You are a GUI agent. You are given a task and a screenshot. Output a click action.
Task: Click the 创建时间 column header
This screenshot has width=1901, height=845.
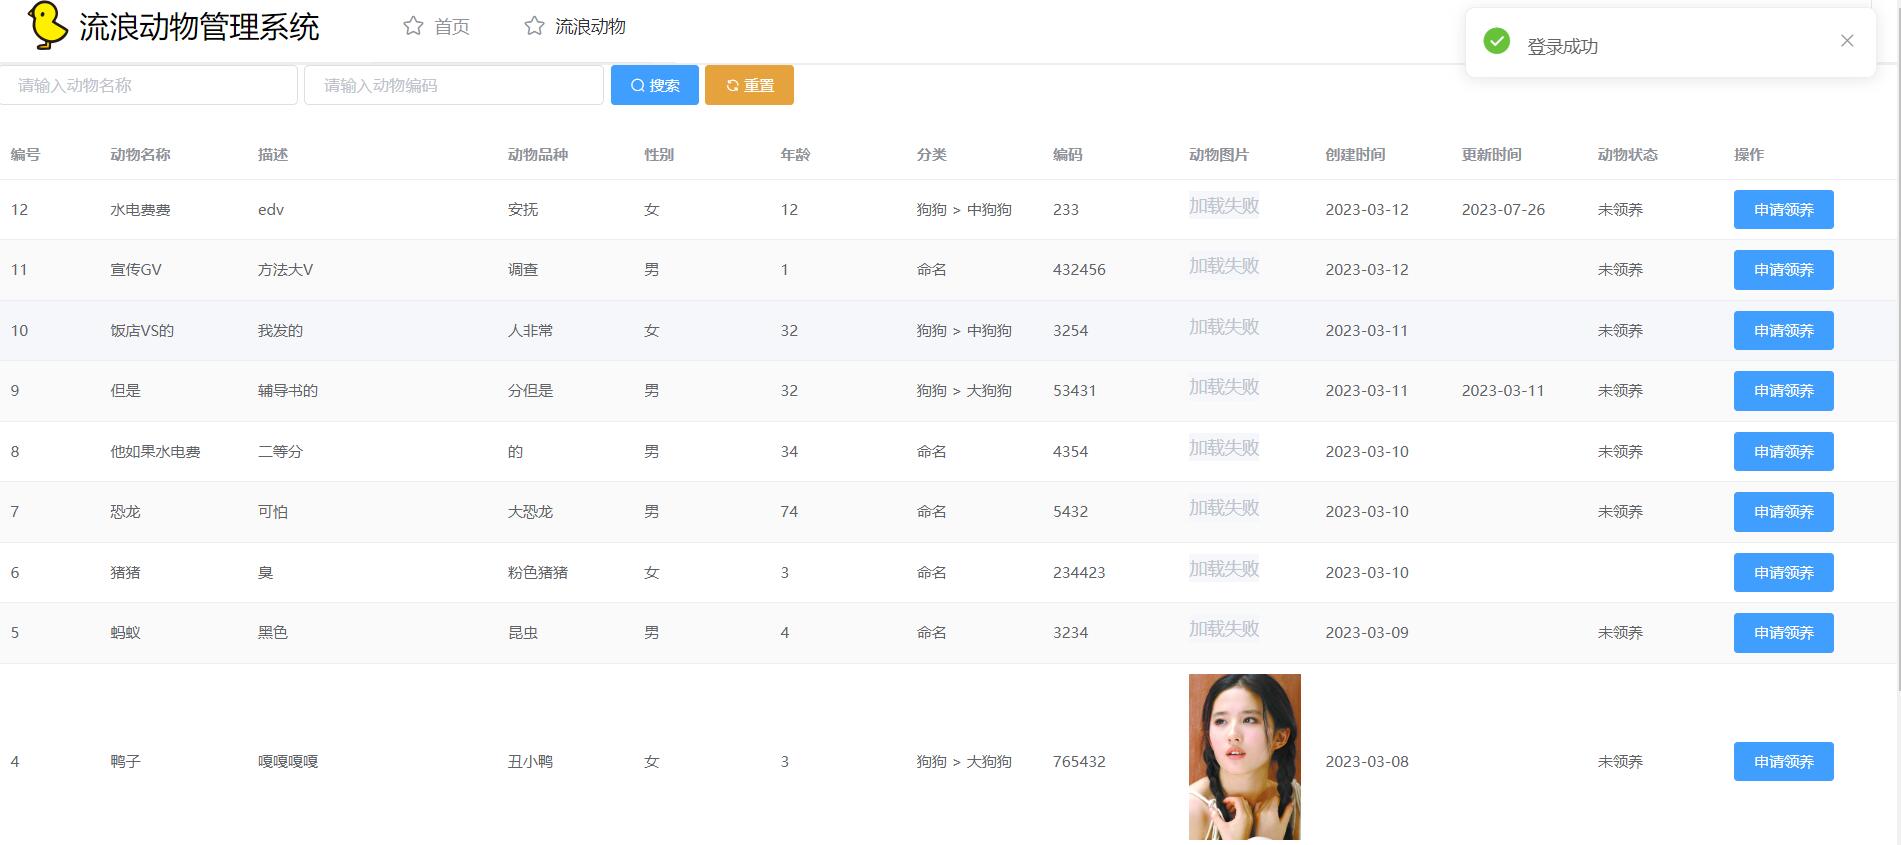[x=1355, y=155]
